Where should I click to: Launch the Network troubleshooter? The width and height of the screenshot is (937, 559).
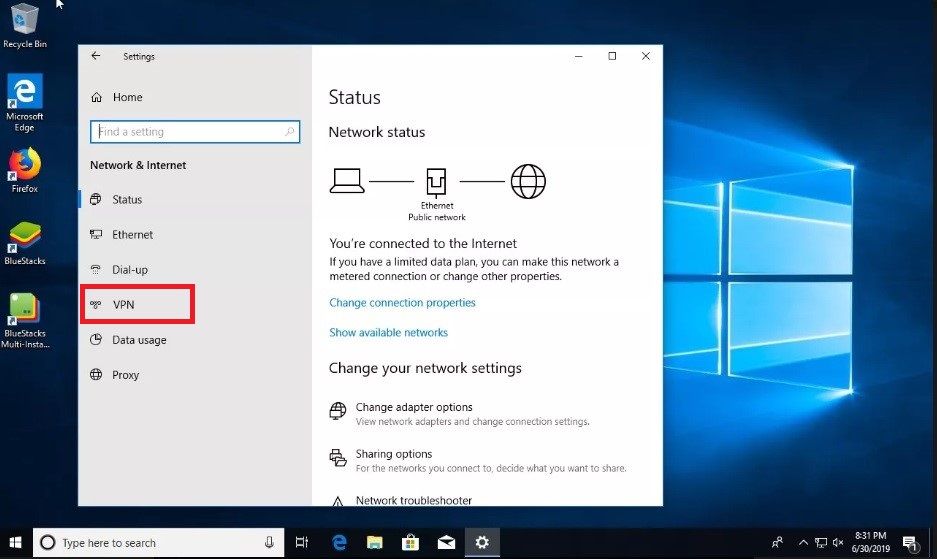[413, 500]
